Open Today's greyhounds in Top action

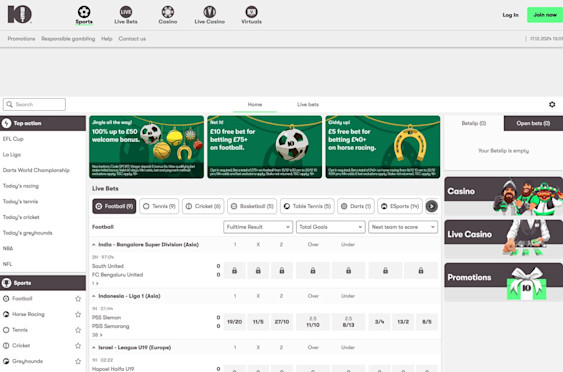28,233
